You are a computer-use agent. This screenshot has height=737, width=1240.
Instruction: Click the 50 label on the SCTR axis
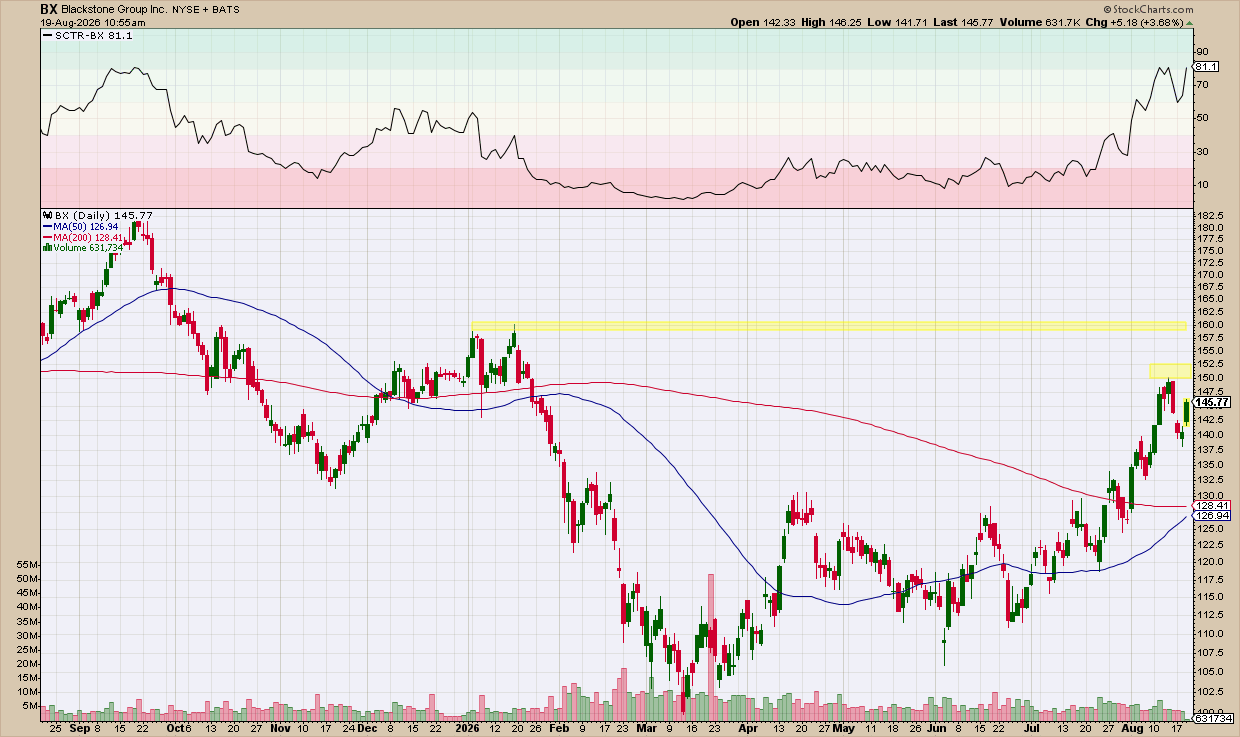tap(1203, 118)
